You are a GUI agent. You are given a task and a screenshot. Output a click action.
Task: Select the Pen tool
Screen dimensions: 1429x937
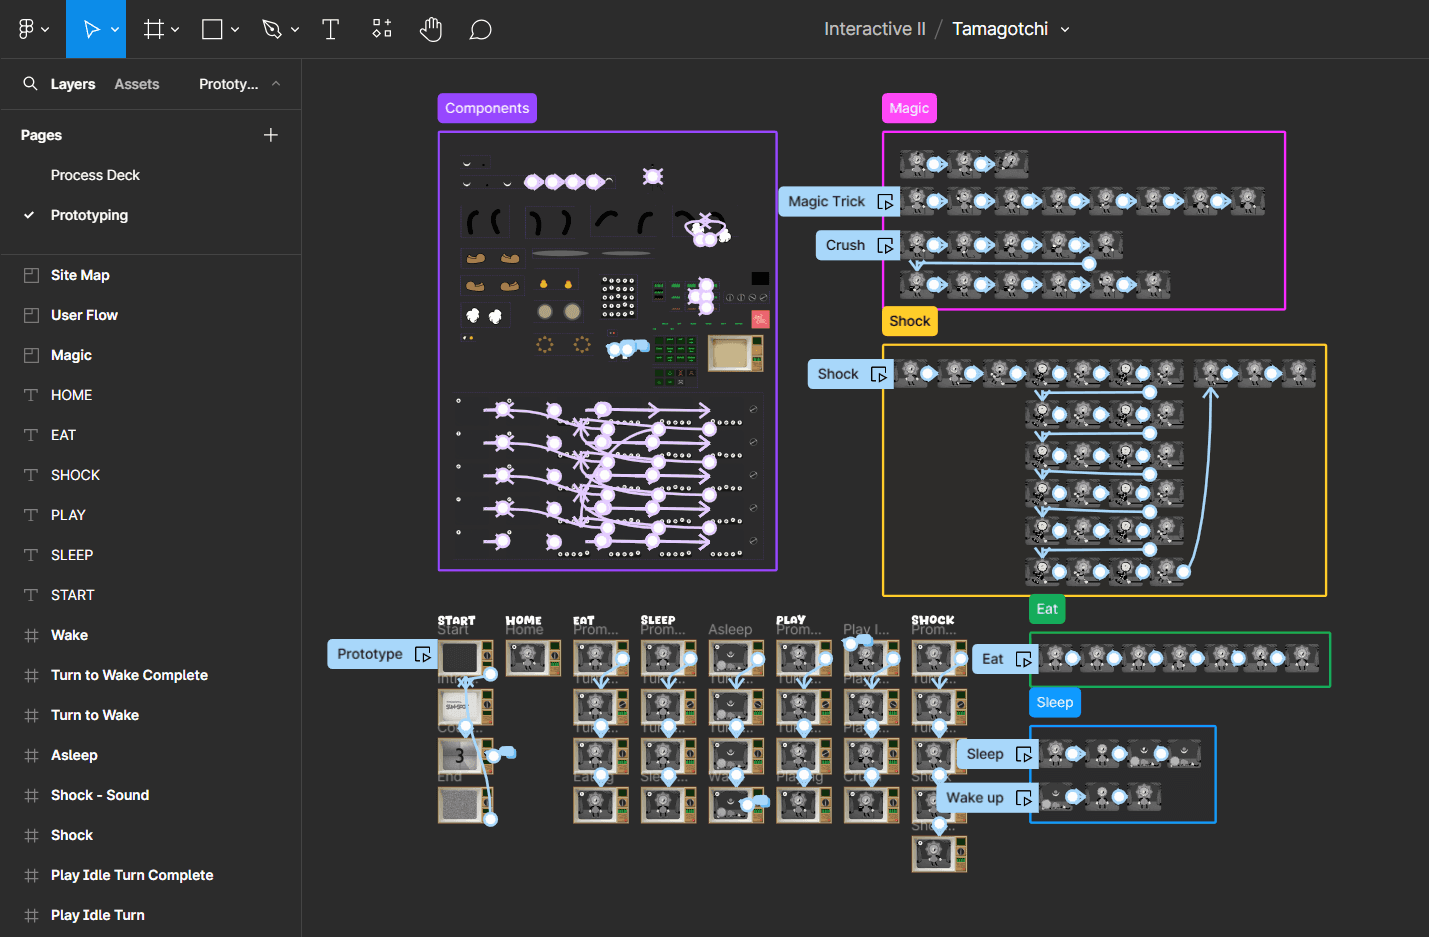pos(272,29)
